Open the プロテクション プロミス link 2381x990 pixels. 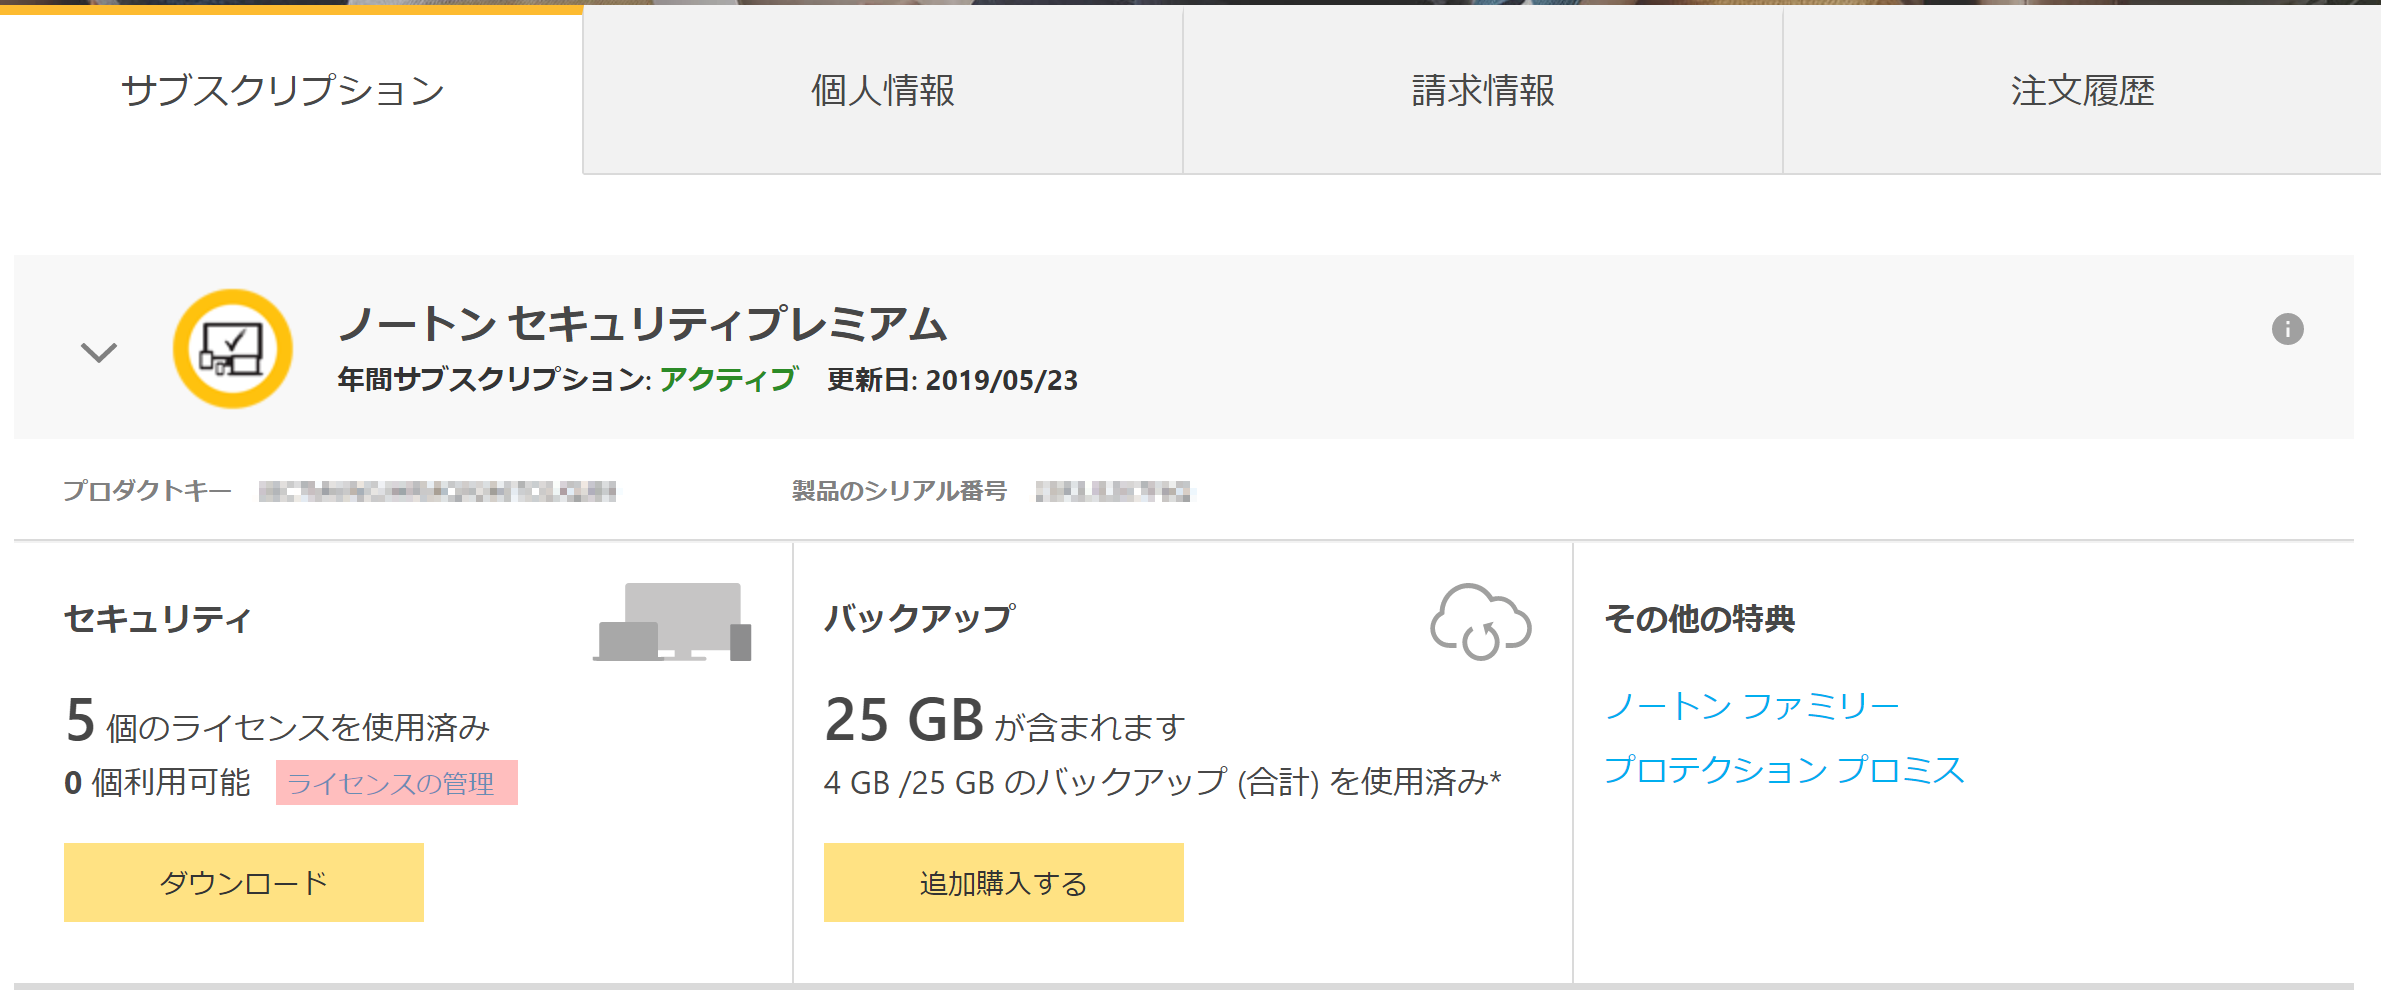(x=1785, y=769)
